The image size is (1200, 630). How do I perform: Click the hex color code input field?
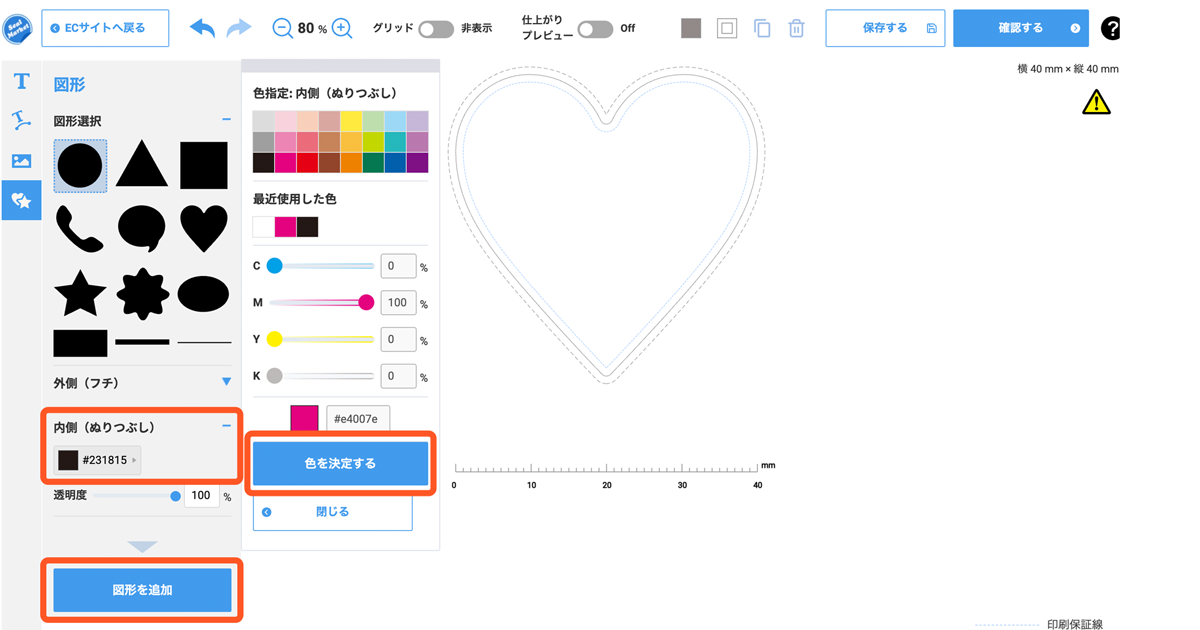(x=360, y=418)
